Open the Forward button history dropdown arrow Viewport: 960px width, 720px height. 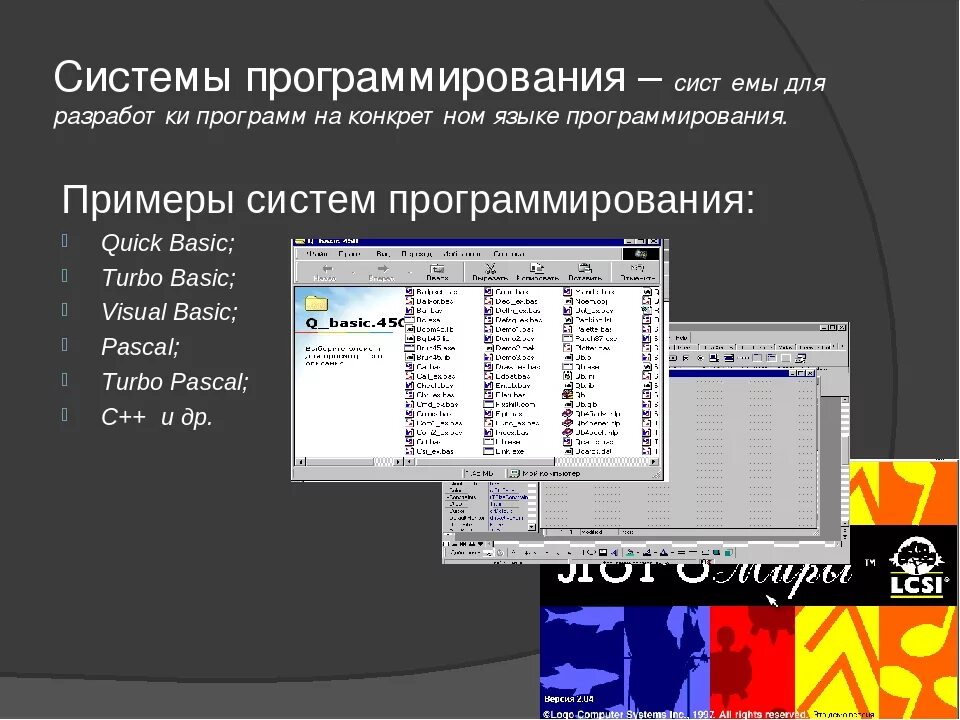(409, 270)
